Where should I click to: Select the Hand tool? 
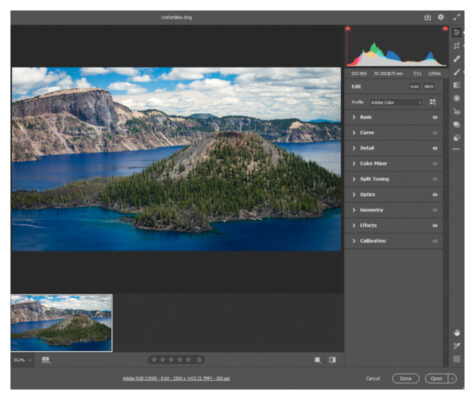point(457,333)
